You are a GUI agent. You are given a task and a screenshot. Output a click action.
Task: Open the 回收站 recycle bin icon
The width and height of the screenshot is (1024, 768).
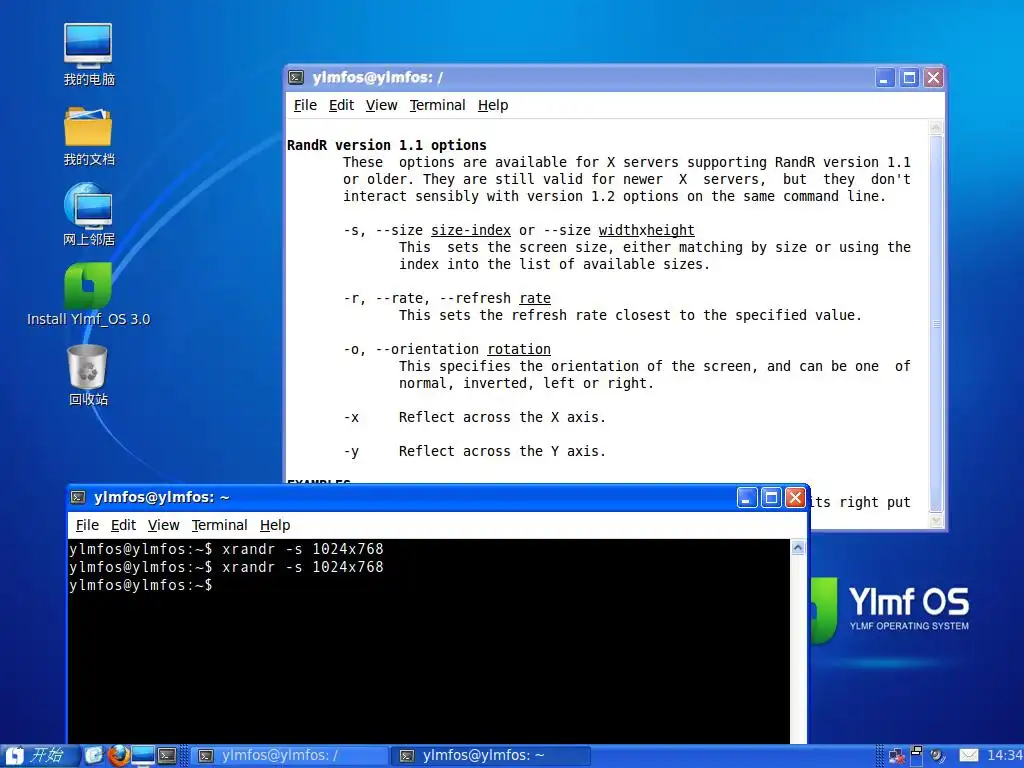88,376
